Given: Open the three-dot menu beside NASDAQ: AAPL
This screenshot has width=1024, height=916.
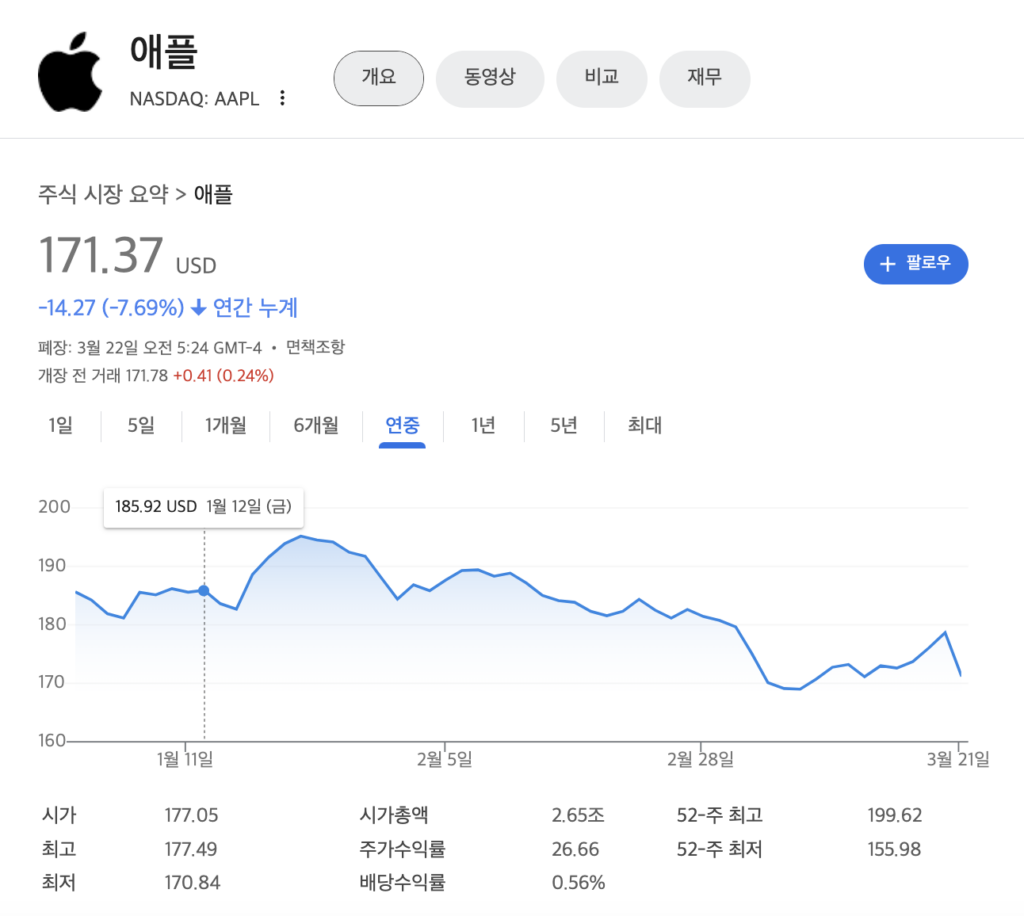Looking at the screenshot, I should (x=283, y=98).
